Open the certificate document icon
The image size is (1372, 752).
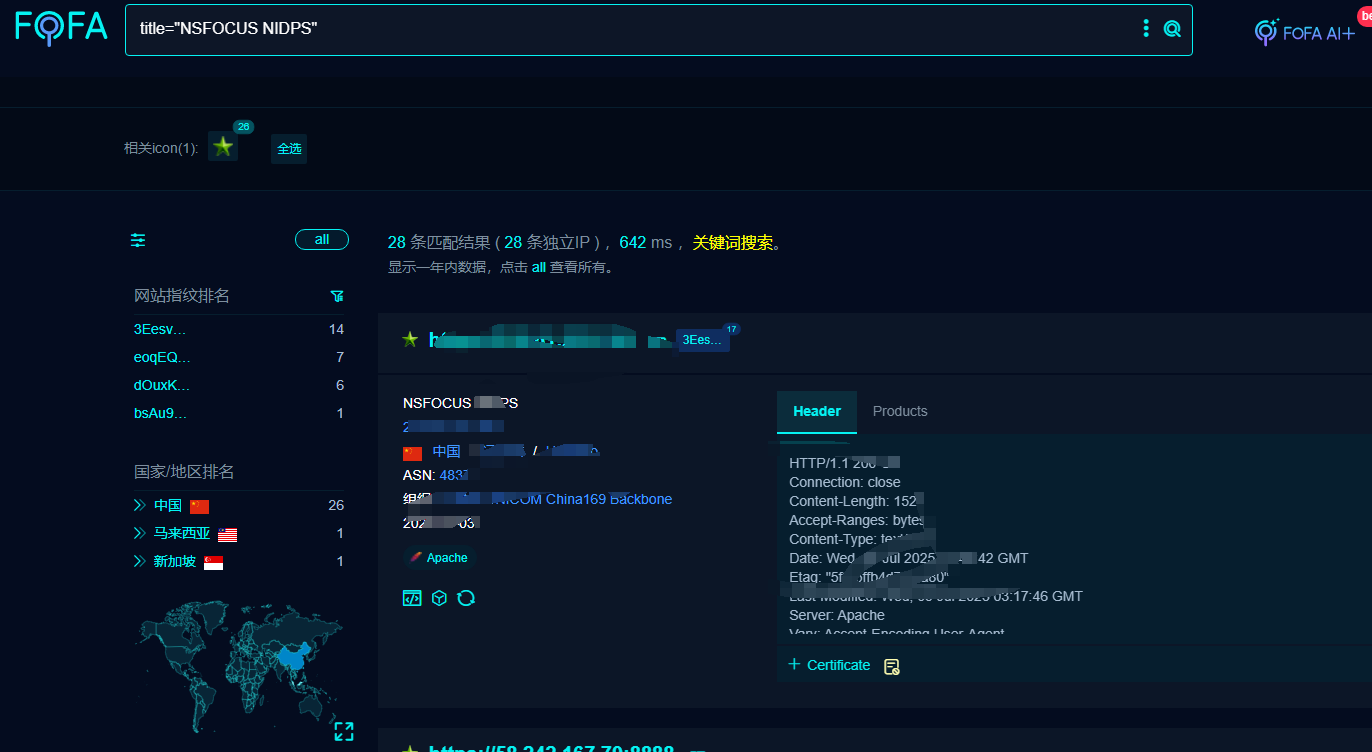pyautogui.click(x=892, y=666)
